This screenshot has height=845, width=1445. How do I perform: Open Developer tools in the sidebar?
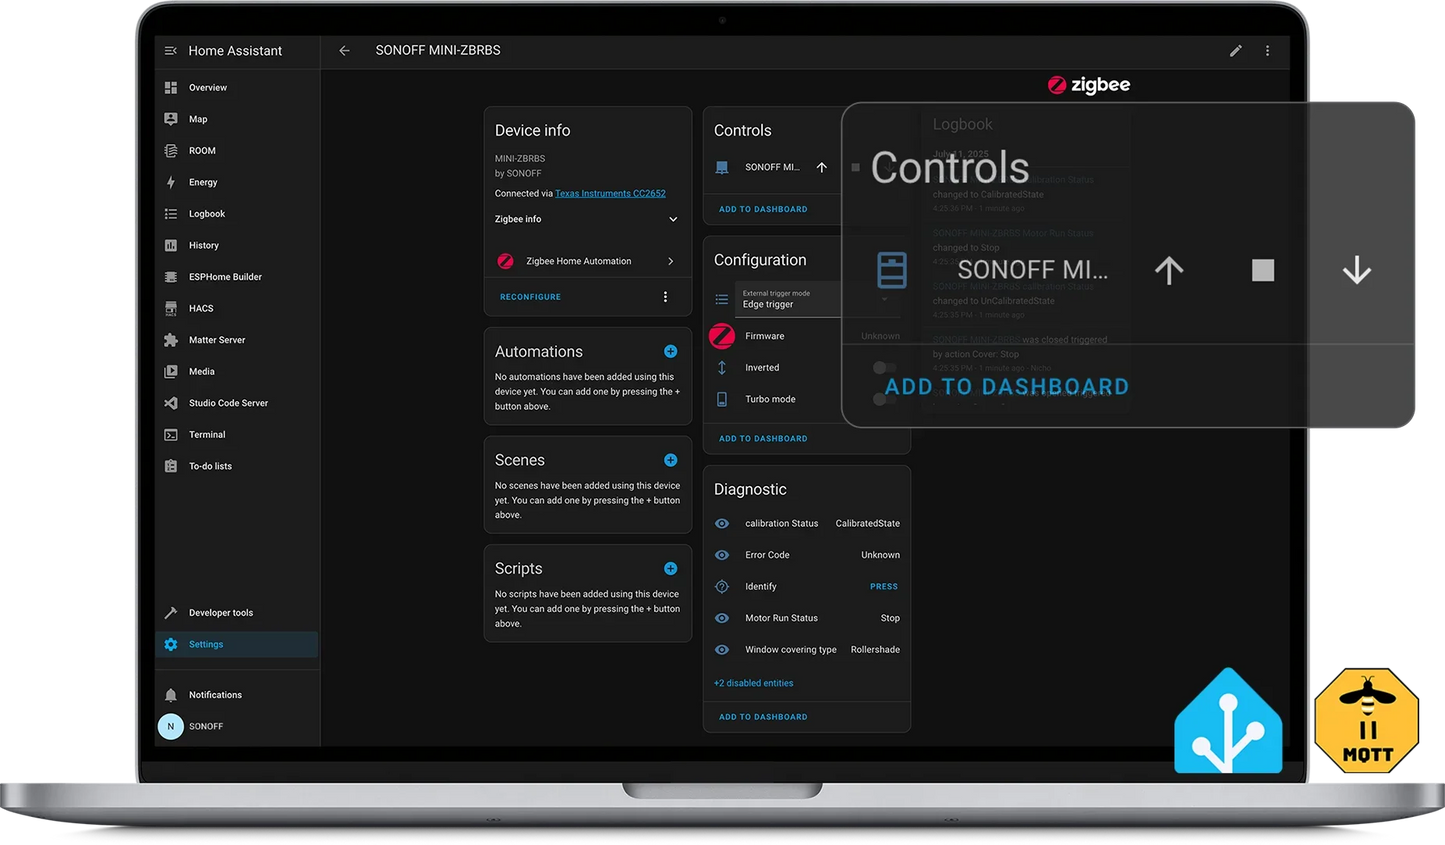point(220,613)
